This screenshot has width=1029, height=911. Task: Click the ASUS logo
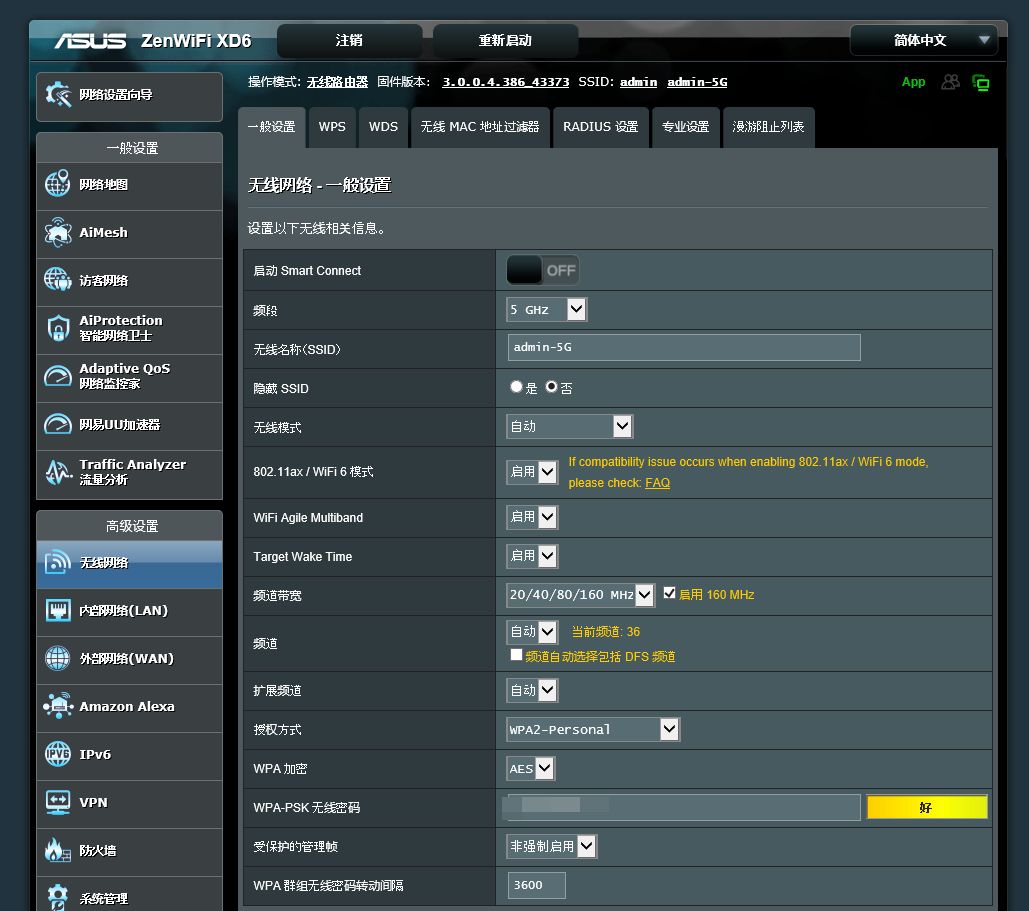(91, 41)
